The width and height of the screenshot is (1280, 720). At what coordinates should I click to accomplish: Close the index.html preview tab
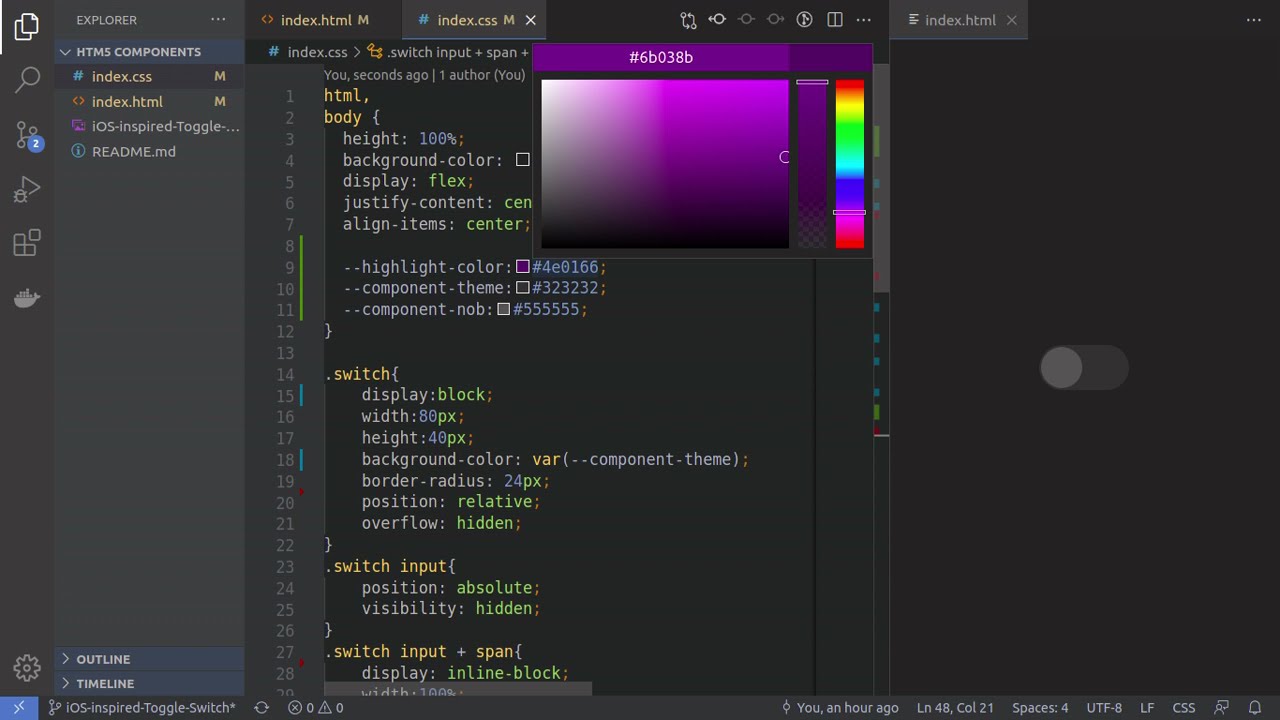1012,20
